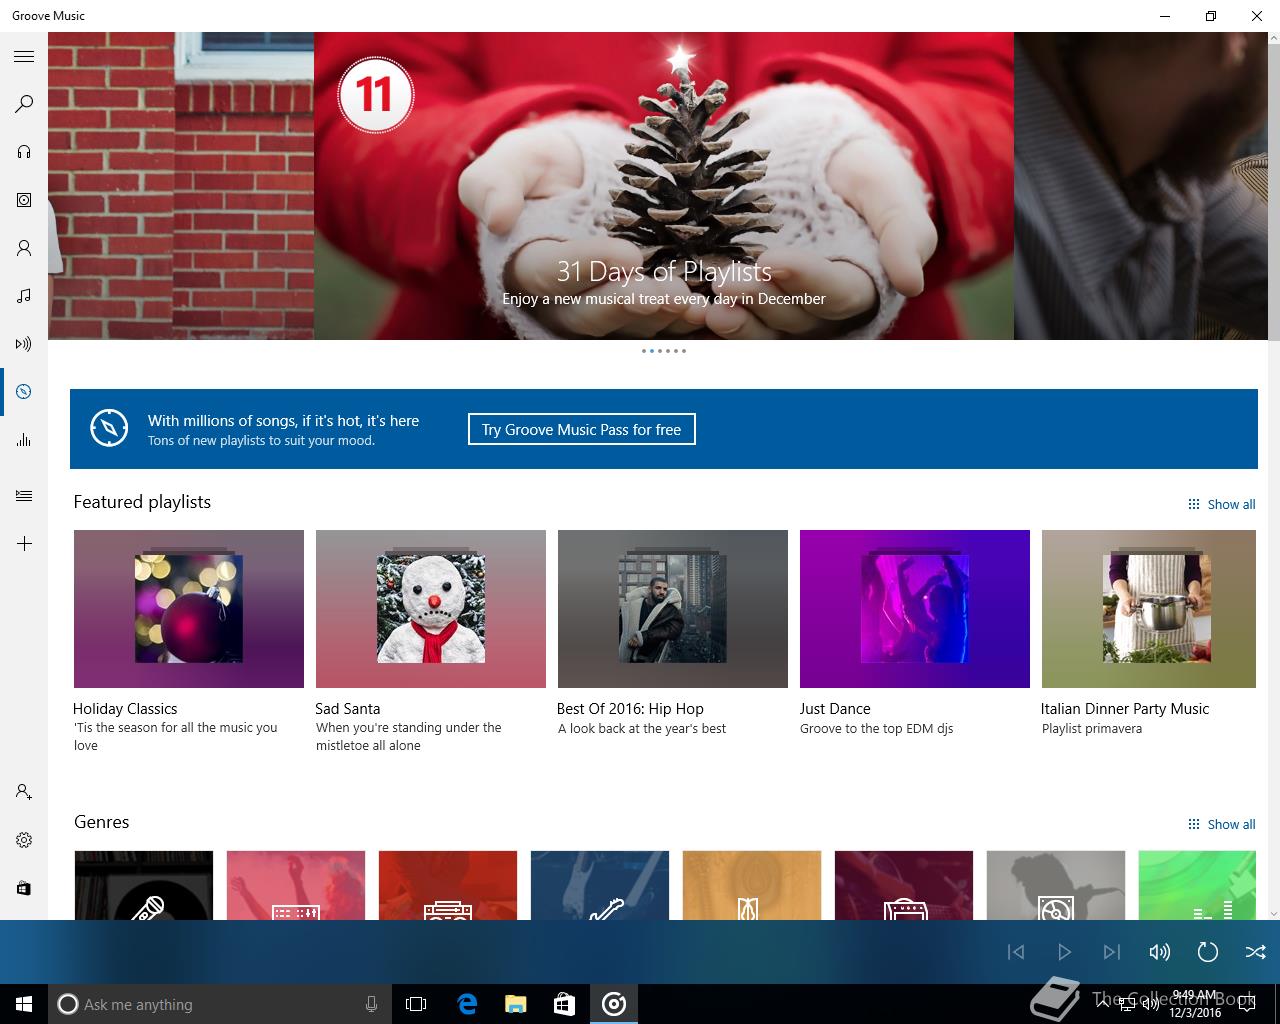Viewport: 1280px width, 1024px height.
Task: Open the hamburger navigation menu
Action: click(24, 57)
